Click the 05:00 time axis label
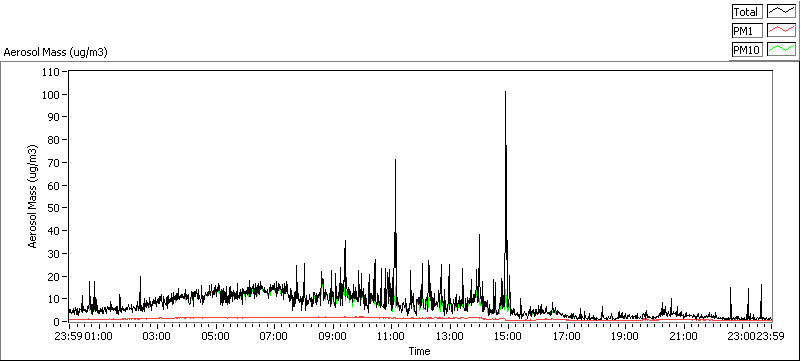The image size is (800, 361). (215, 336)
